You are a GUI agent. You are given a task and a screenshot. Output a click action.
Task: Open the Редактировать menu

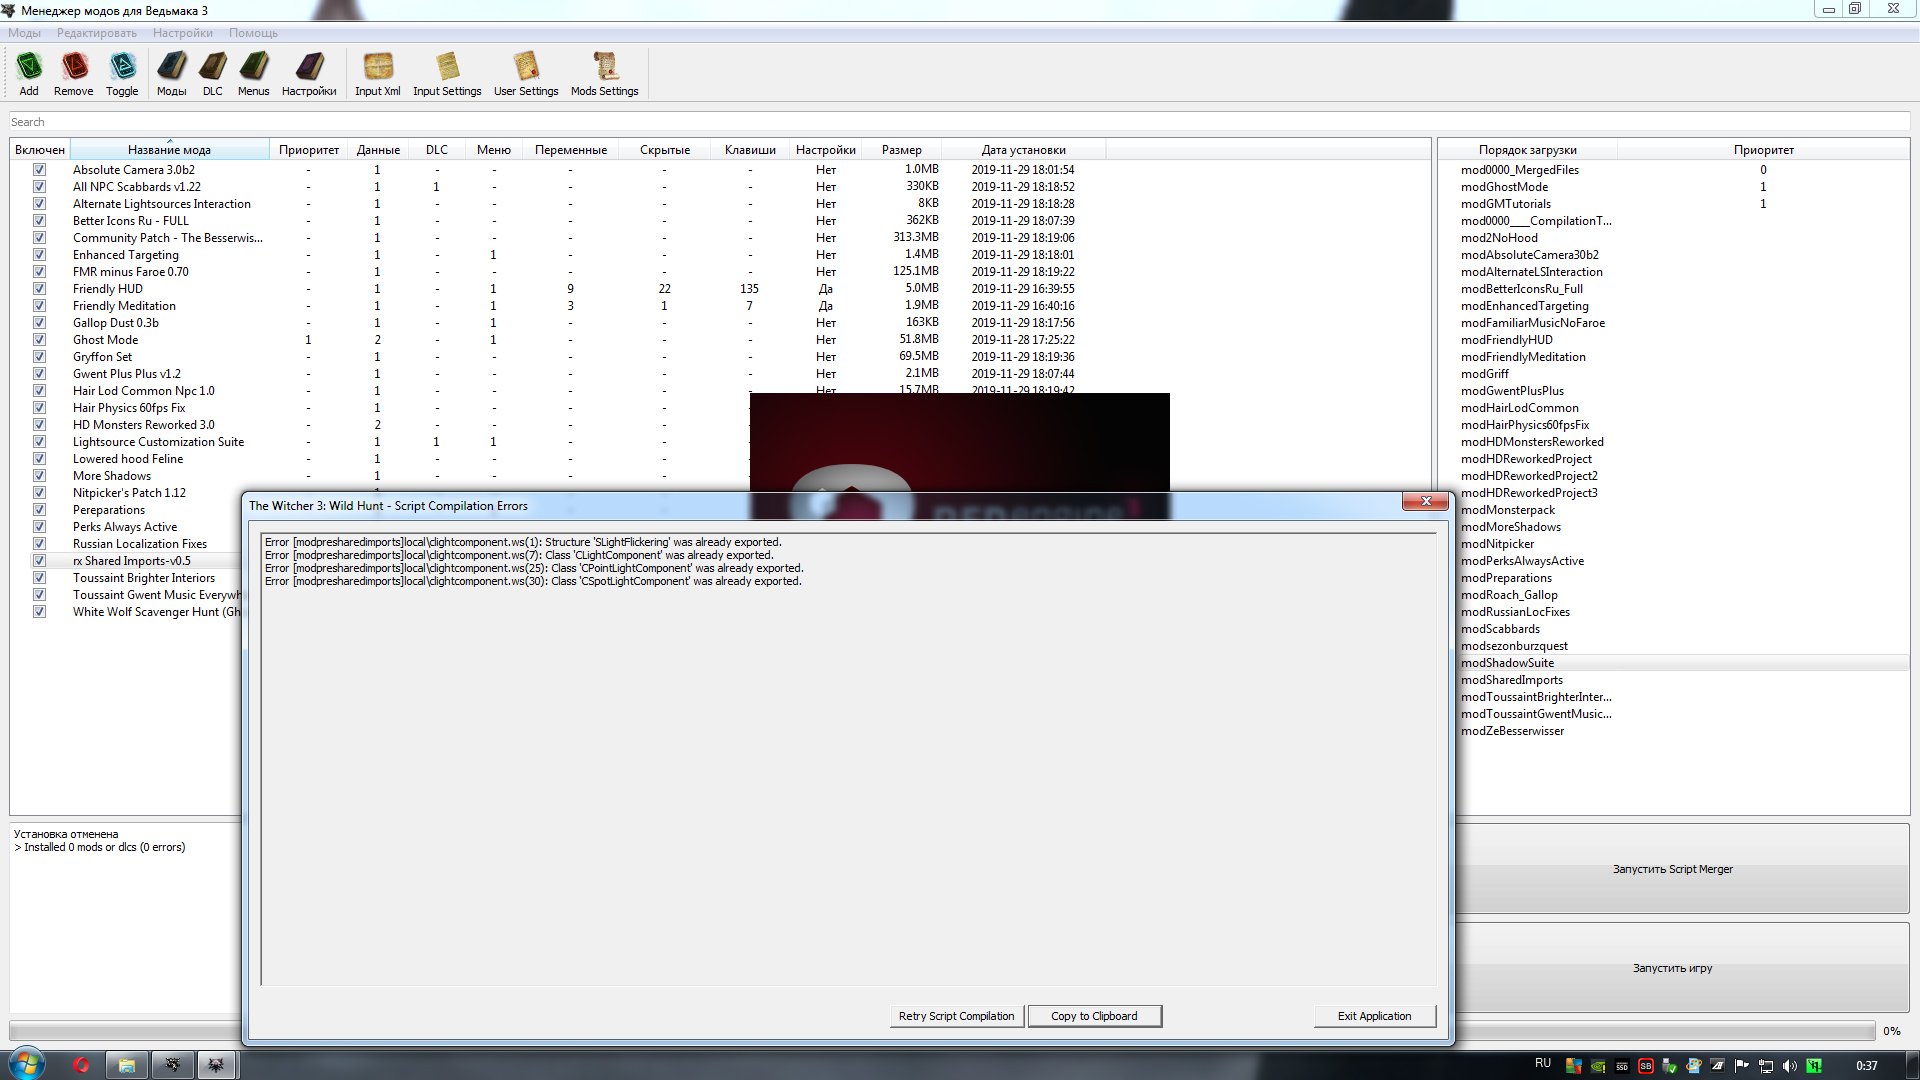point(97,33)
